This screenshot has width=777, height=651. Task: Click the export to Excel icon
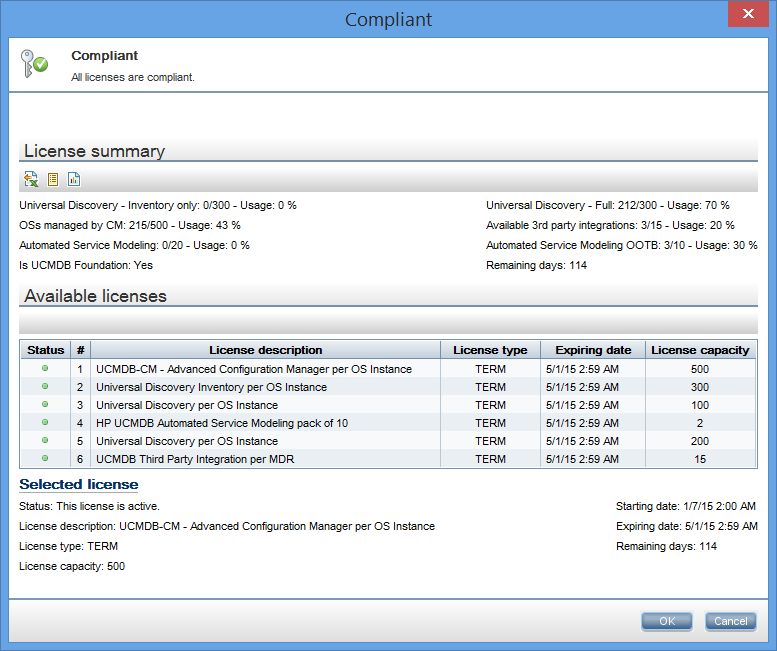31,179
